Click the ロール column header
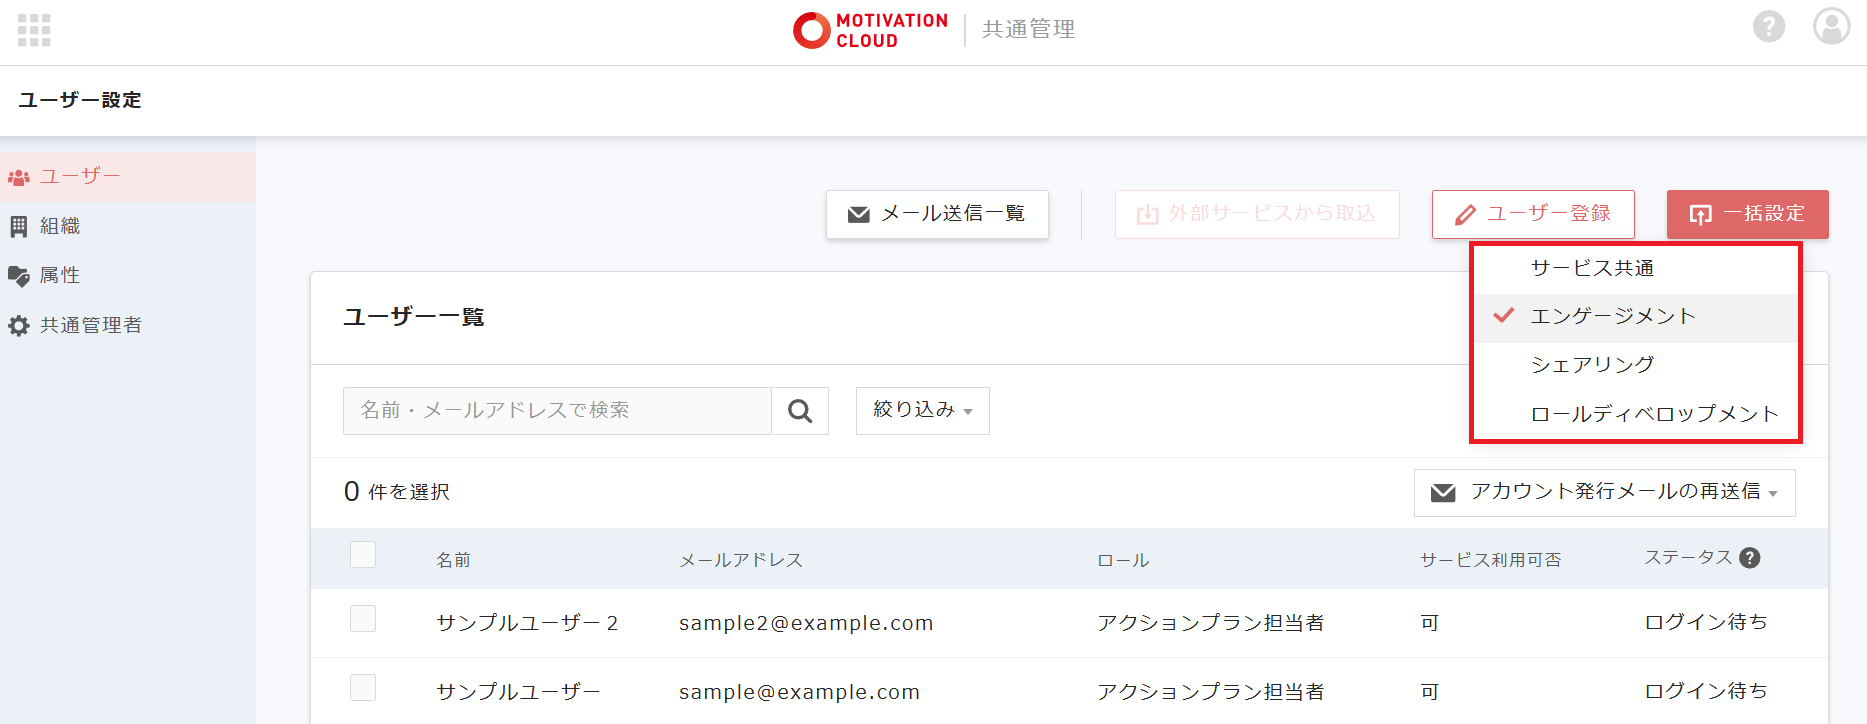The height and width of the screenshot is (724, 1867). pos(1123,560)
